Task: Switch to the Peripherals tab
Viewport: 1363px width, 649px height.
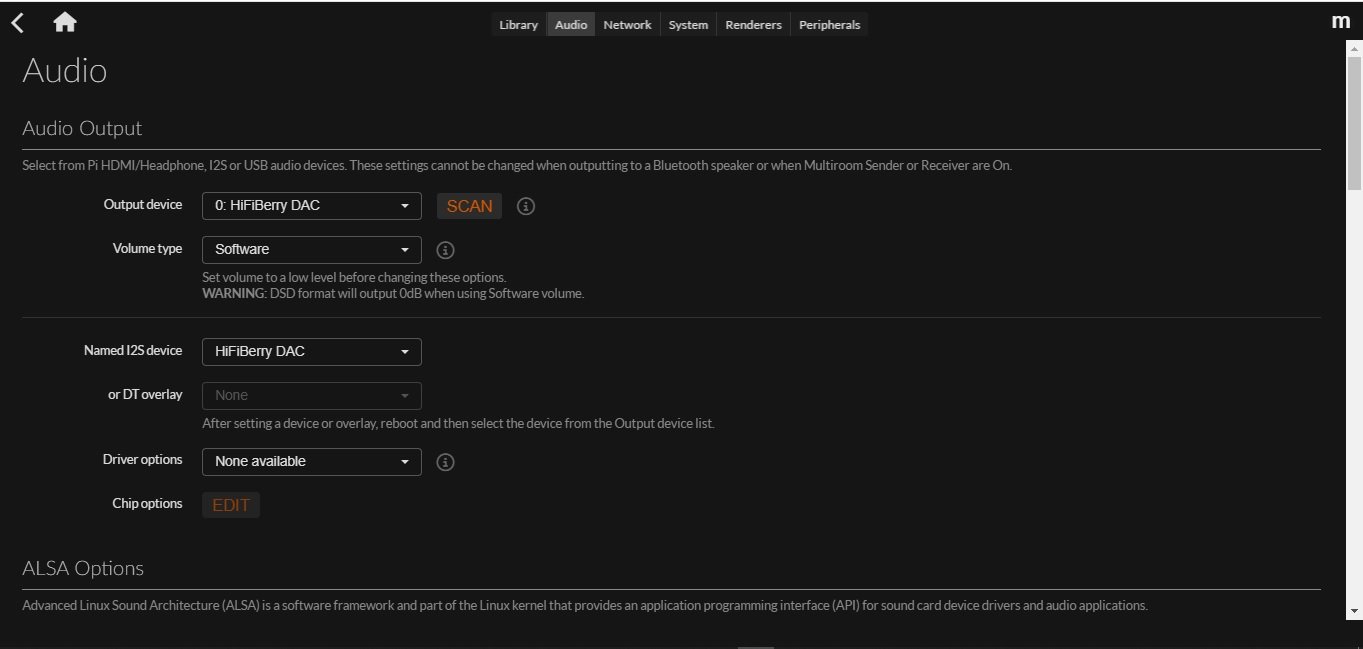Action: (x=829, y=25)
